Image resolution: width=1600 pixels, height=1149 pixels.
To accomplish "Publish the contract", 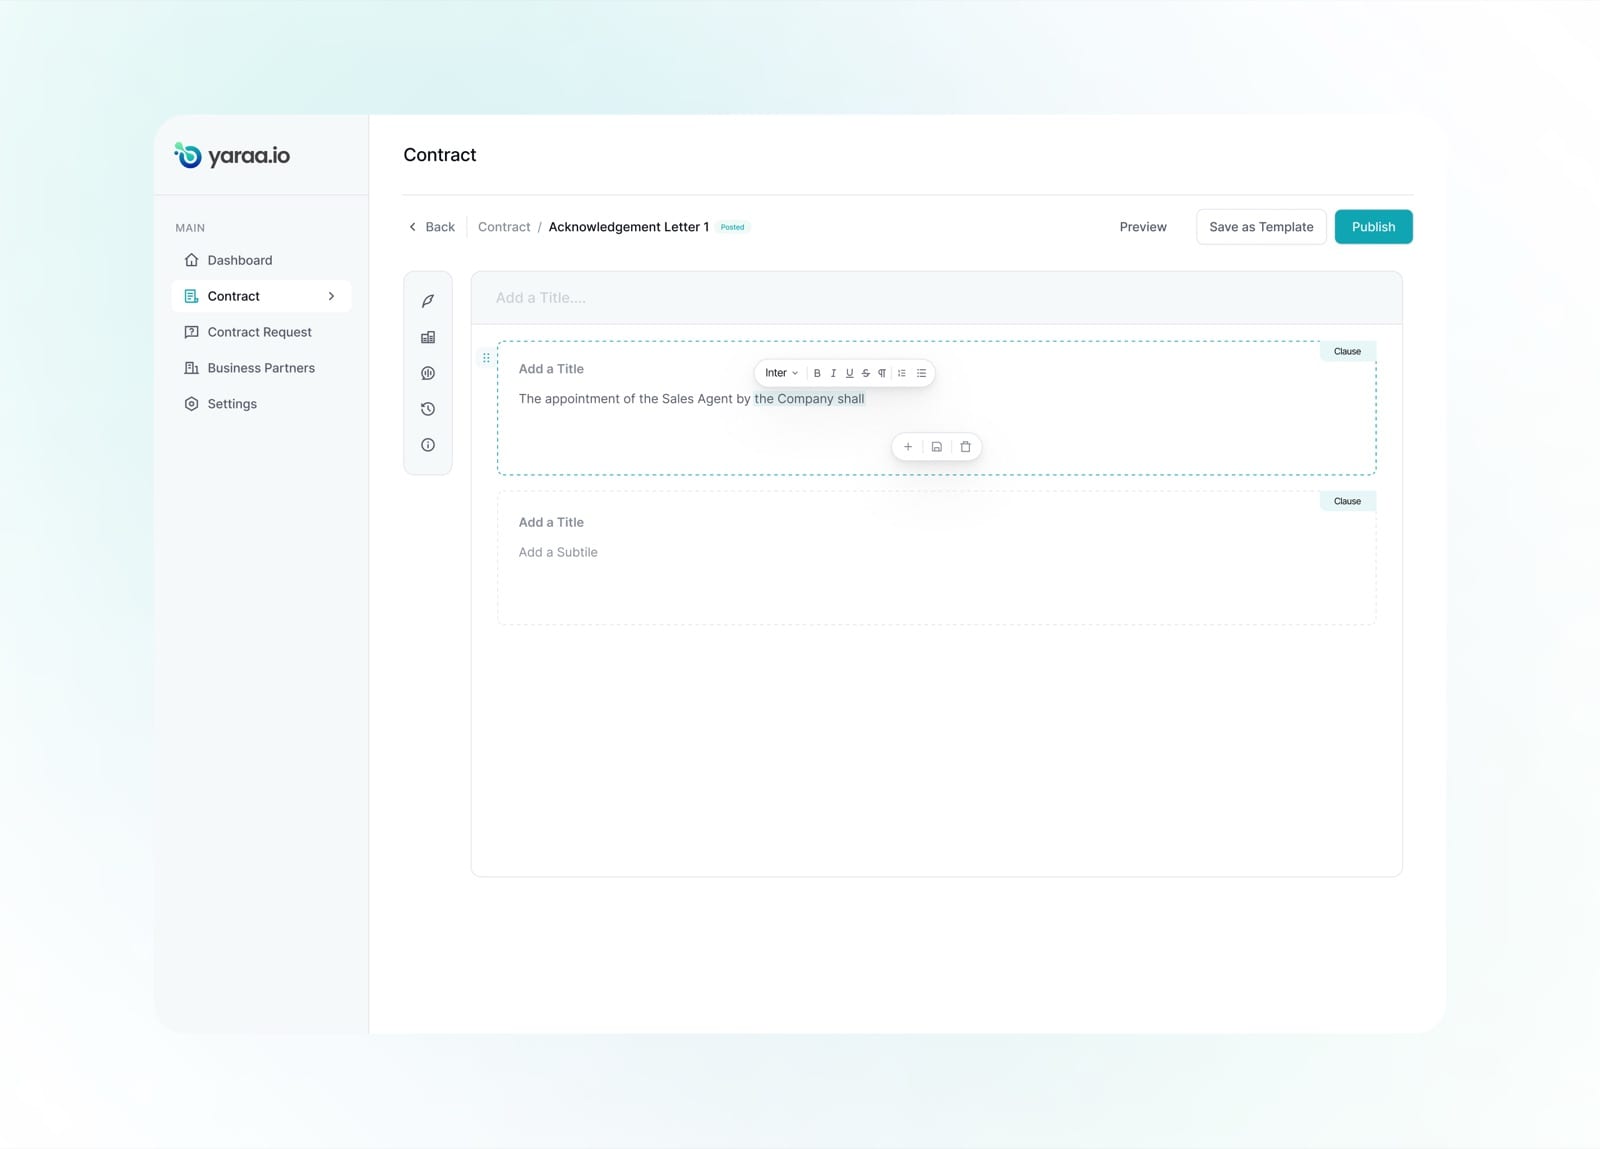I will [1373, 227].
